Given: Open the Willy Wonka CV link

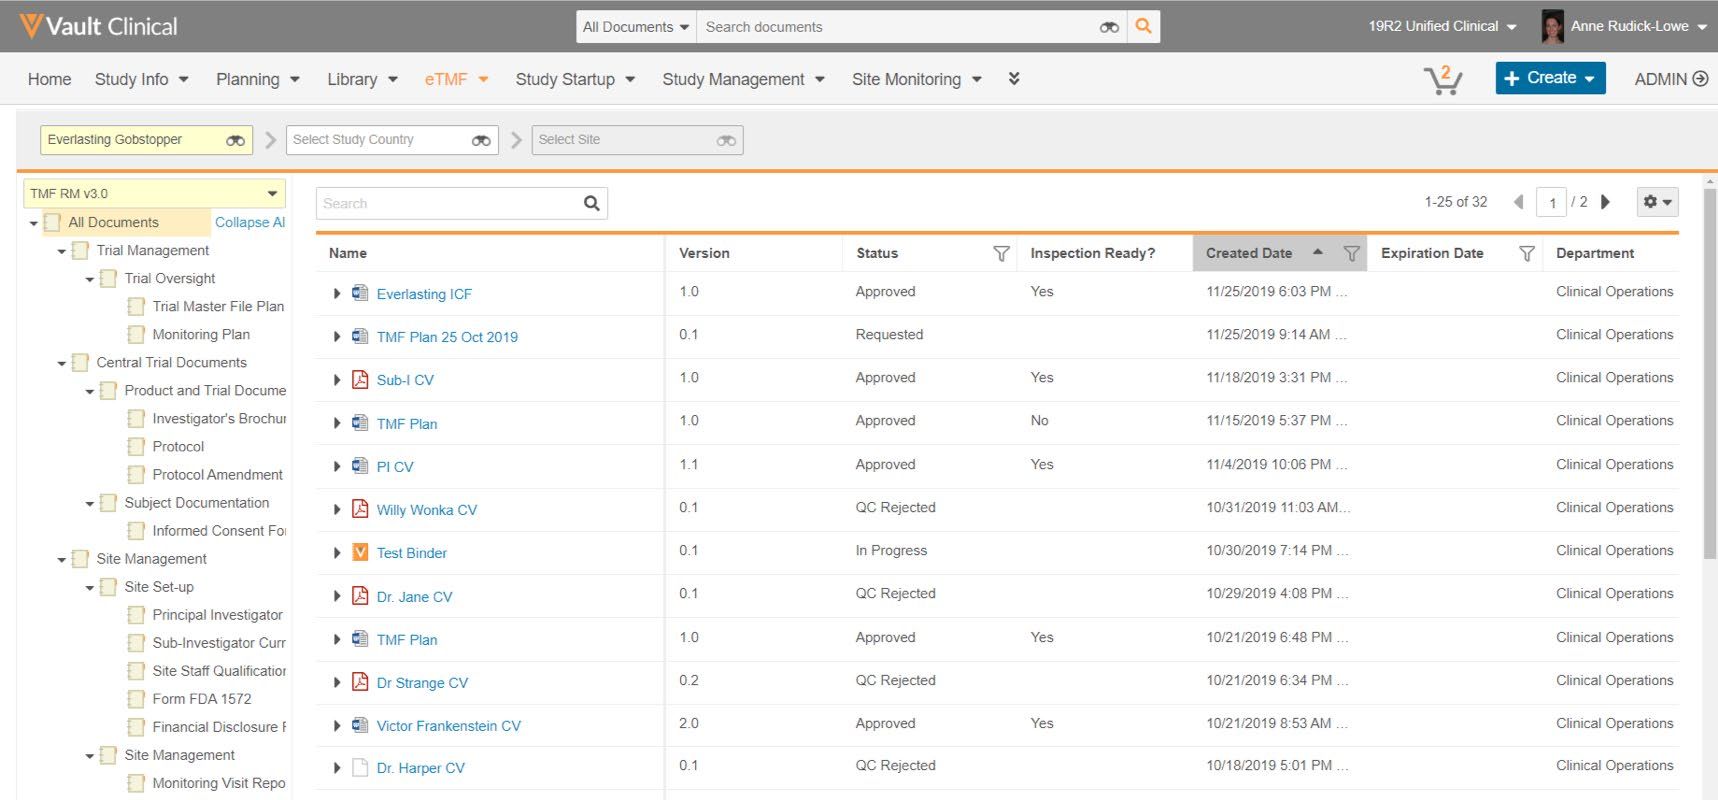Looking at the screenshot, I should [x=427, y=510].
